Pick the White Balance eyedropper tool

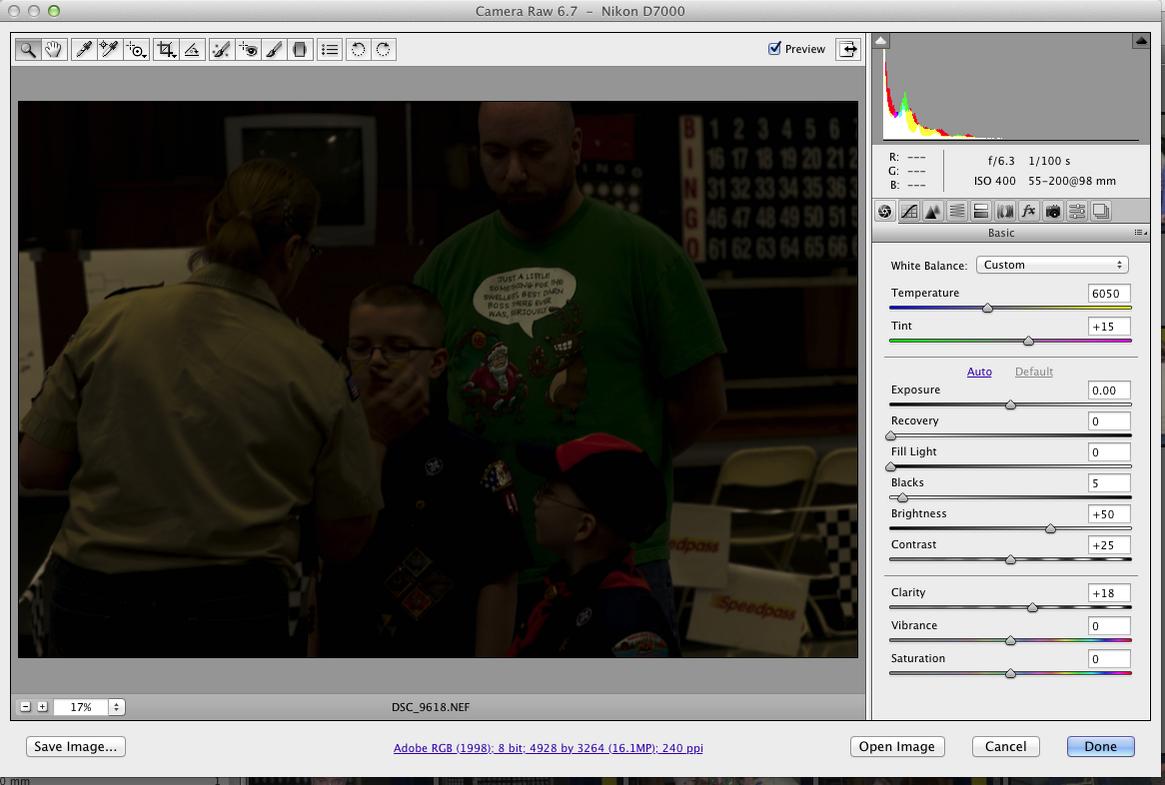click(84, 49)
